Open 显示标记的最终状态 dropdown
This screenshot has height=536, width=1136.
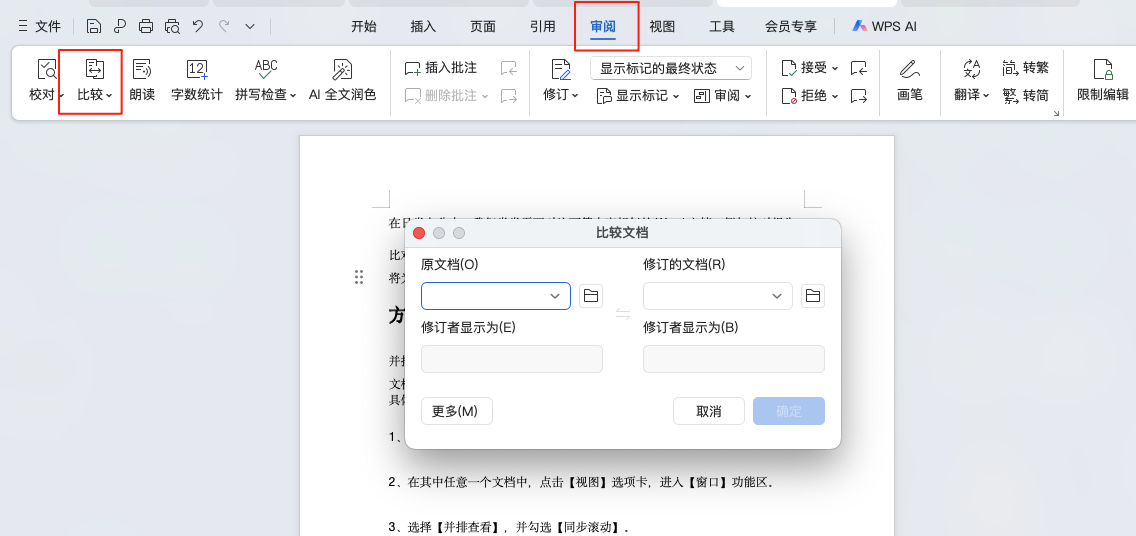671,68
